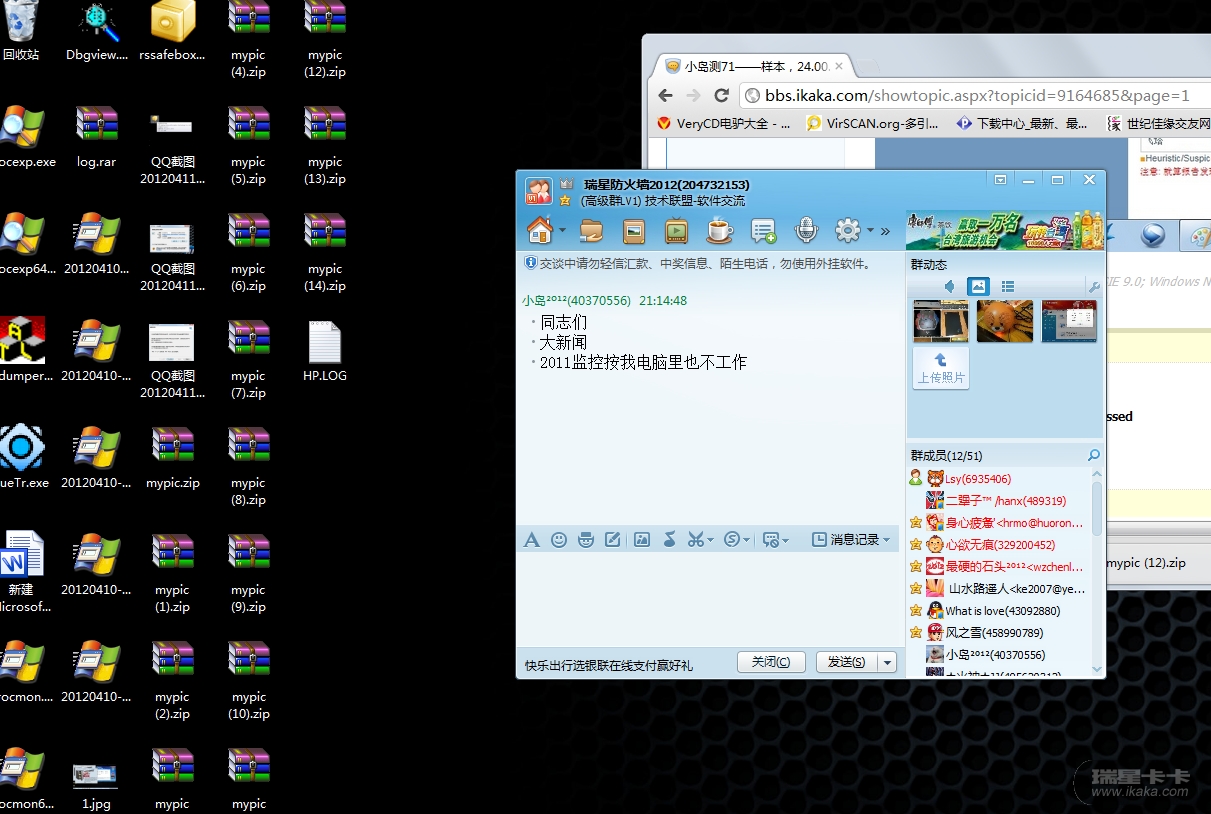Open font settings with the A icon
This screenshot has width=1211, height=814.
532,540
